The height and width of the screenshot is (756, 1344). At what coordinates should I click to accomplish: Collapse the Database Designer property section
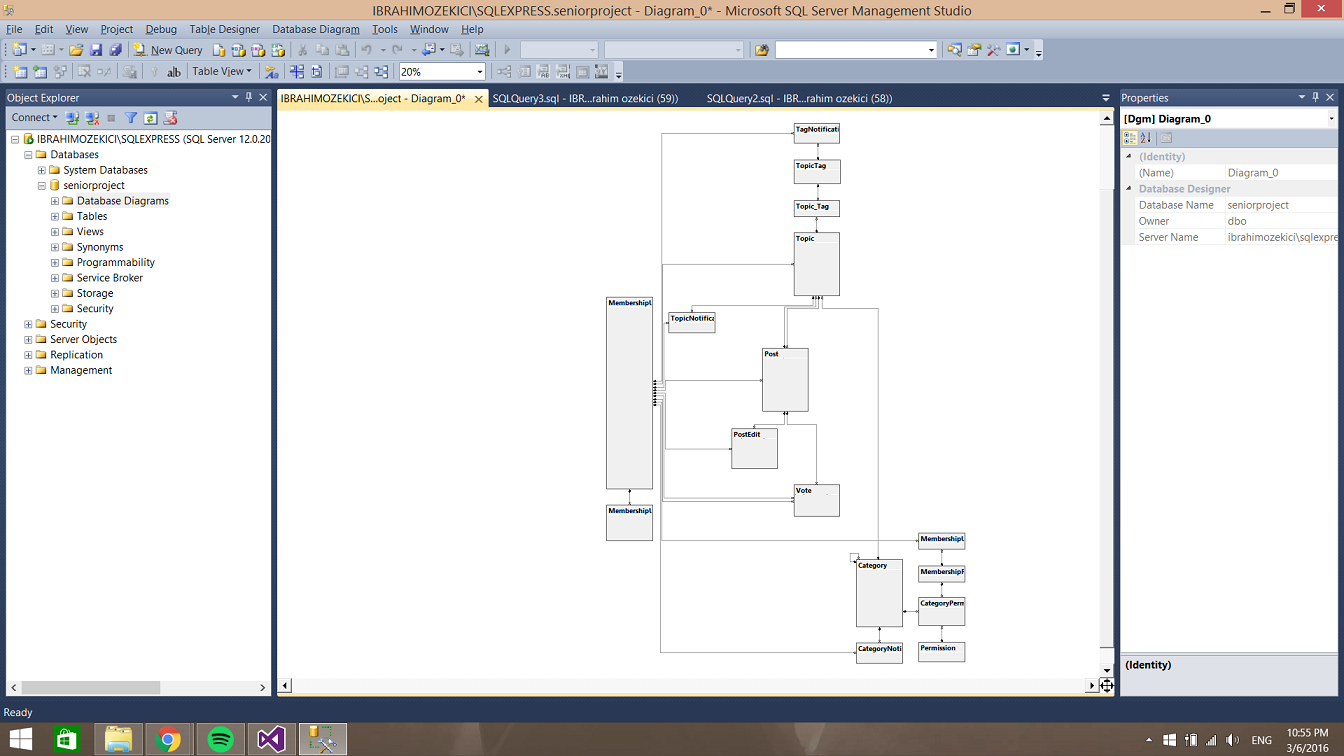(x=1129, y=189)
